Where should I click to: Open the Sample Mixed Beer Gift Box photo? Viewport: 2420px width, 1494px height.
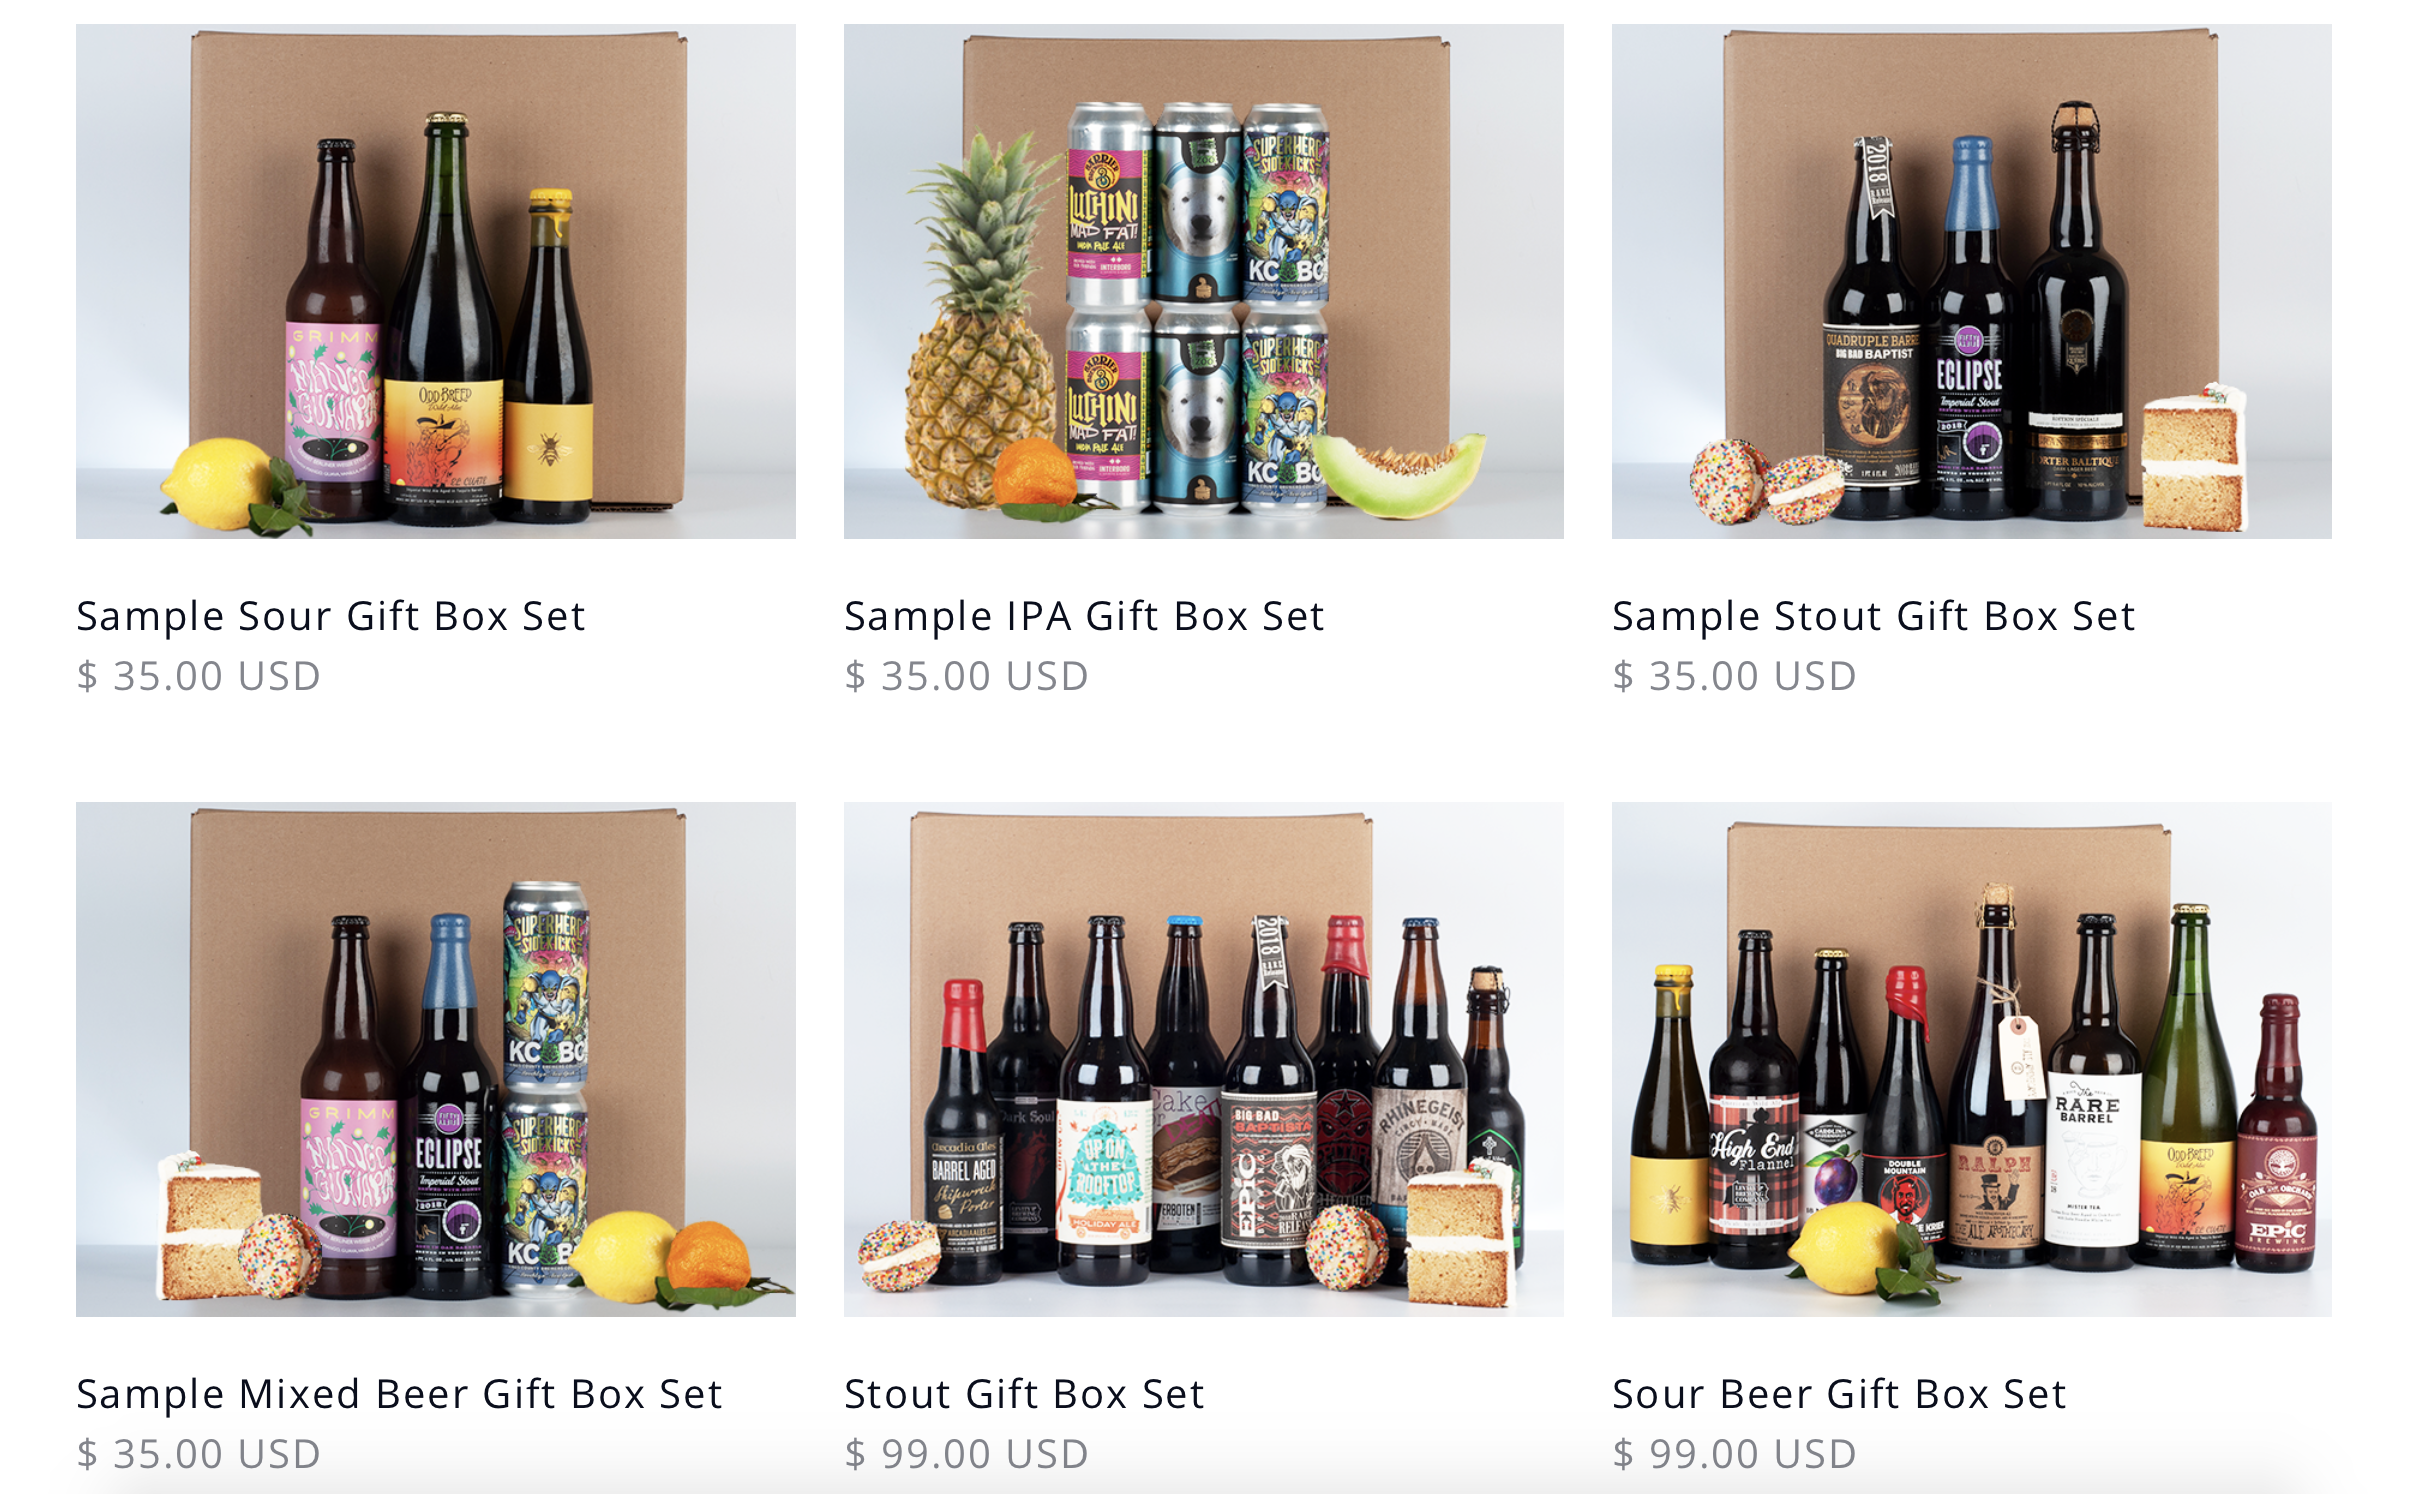pos(436,1059)
